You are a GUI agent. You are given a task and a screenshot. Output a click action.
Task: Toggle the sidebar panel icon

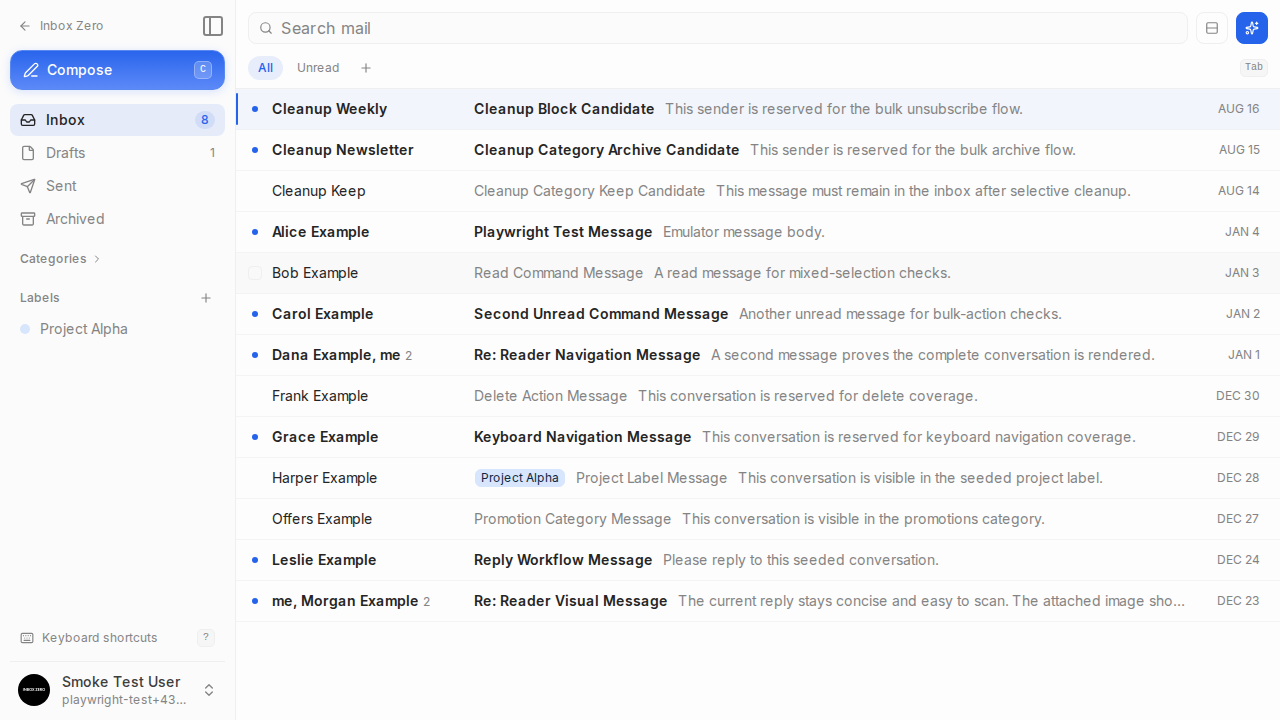tap(212, 26)
